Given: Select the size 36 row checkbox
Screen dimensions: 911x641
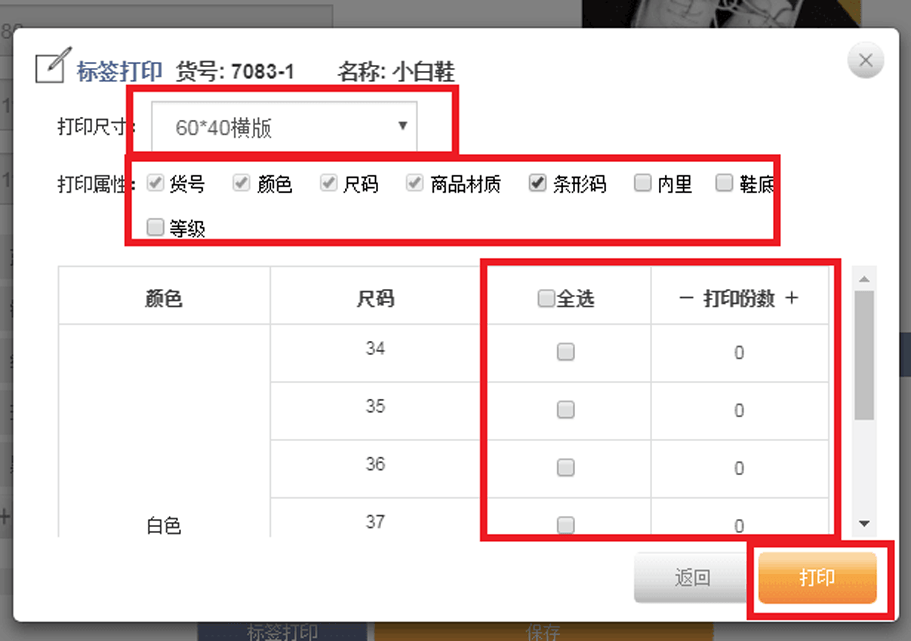Looking at the screenshot, I should pyautogui.click(x=566, y=468).
